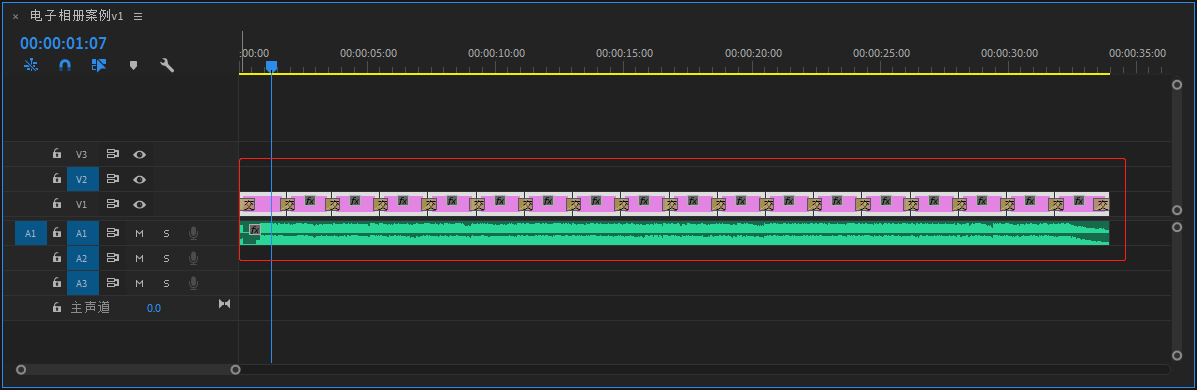
Task: Toggle lock on audio track A1
Action: (56, 233)
